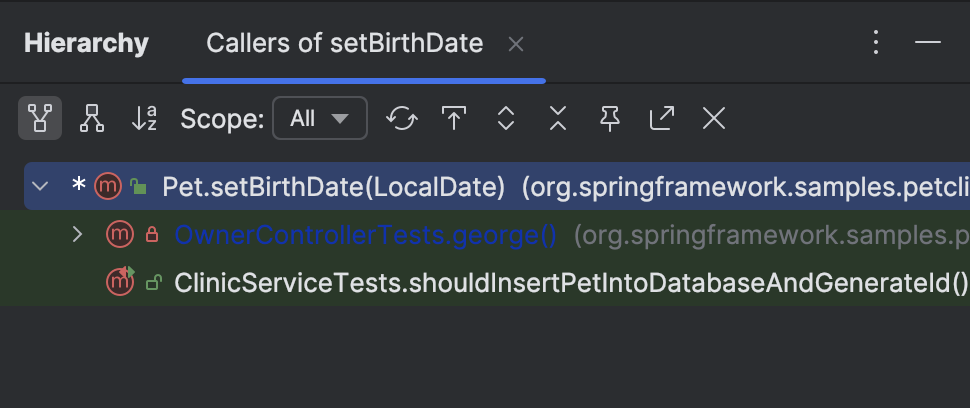970x408 pixels.
Task: Close the Callers of setBirthDate tab
Action: [x=516, y=44]
